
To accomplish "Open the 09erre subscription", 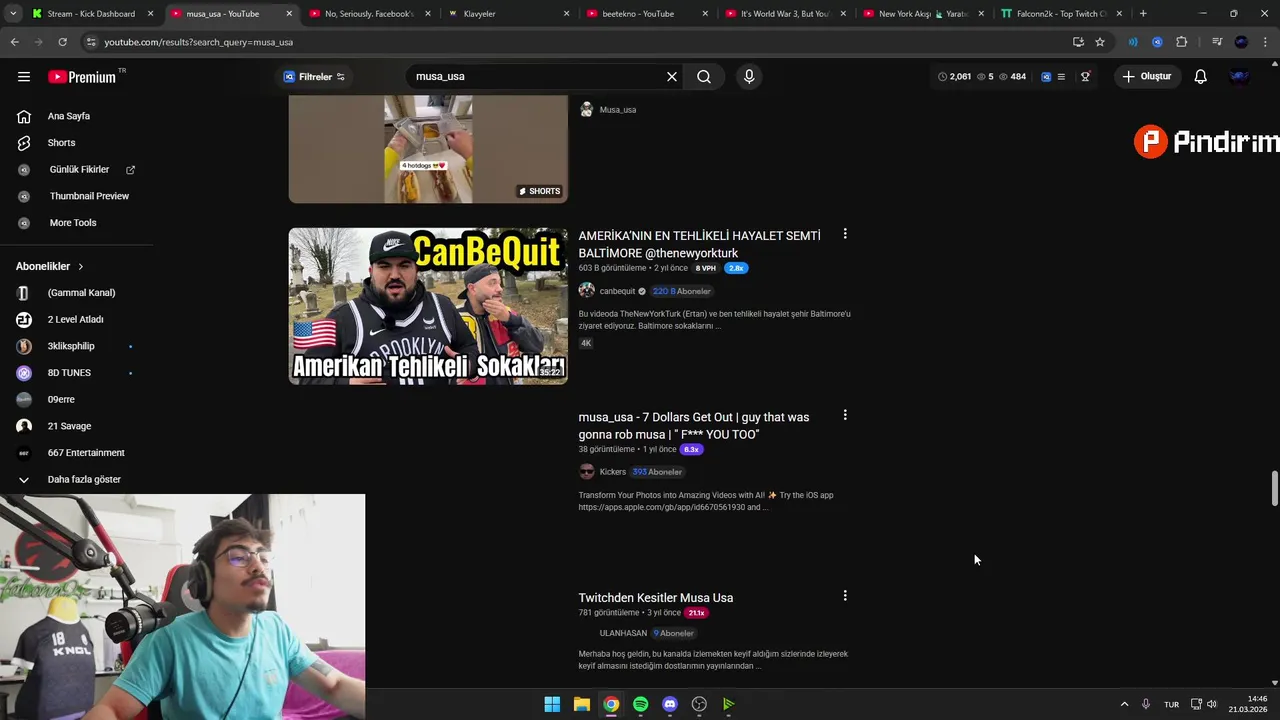I will (61, 399).
